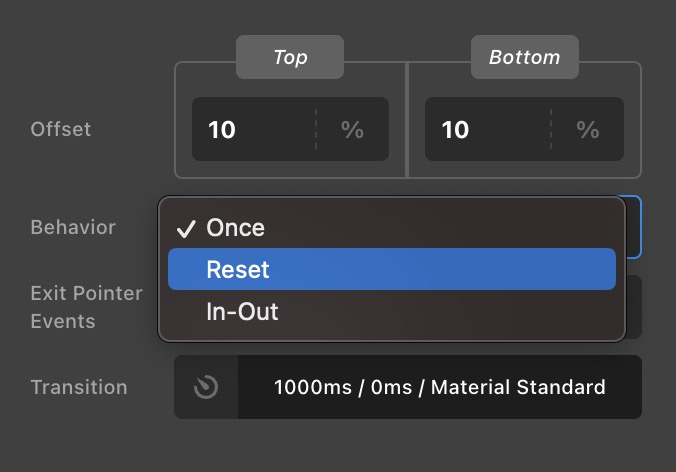Click the dashed divider in Bottom offset field
The image size is (676, 472).
tap(550, 130)
